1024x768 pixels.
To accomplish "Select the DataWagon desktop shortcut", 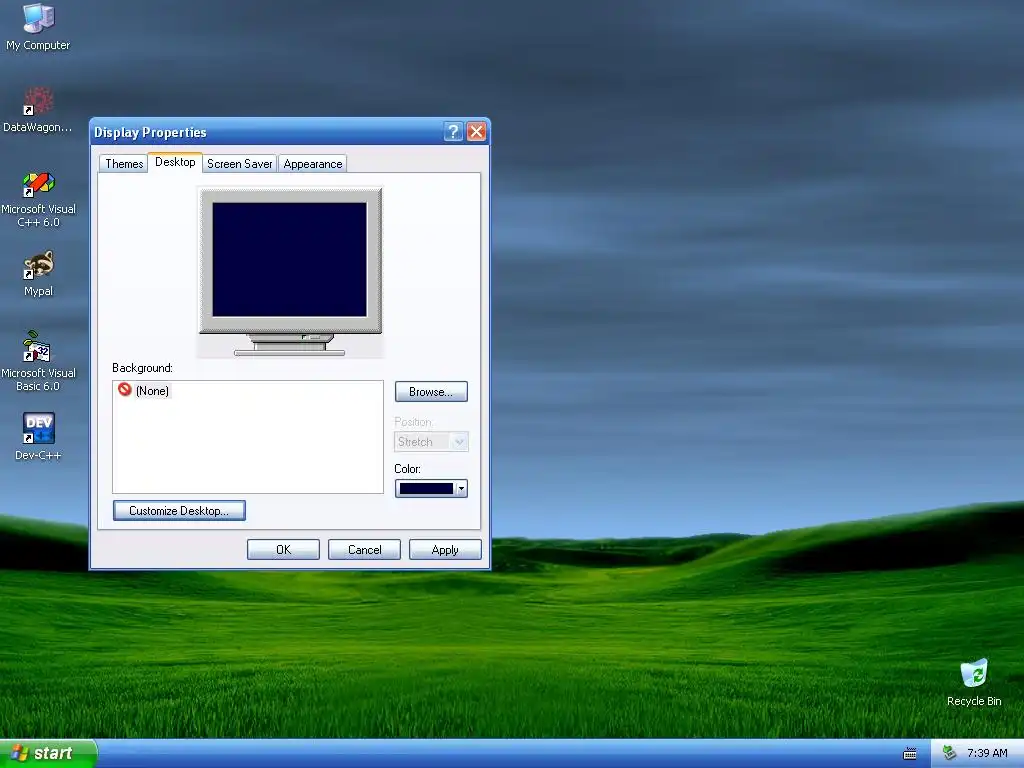I will click(x=37, y=110).
